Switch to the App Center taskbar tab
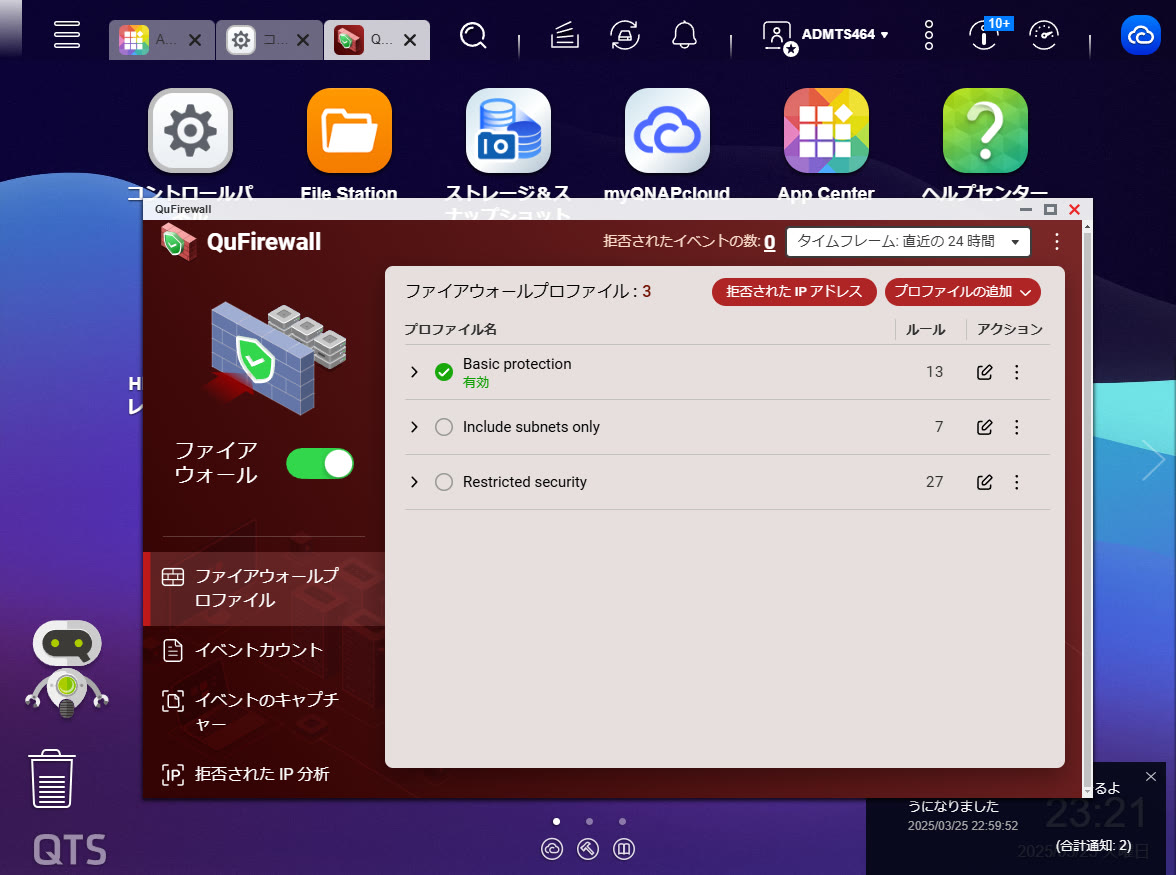This screenshot has width=1176, height=875. pos(148,40)
